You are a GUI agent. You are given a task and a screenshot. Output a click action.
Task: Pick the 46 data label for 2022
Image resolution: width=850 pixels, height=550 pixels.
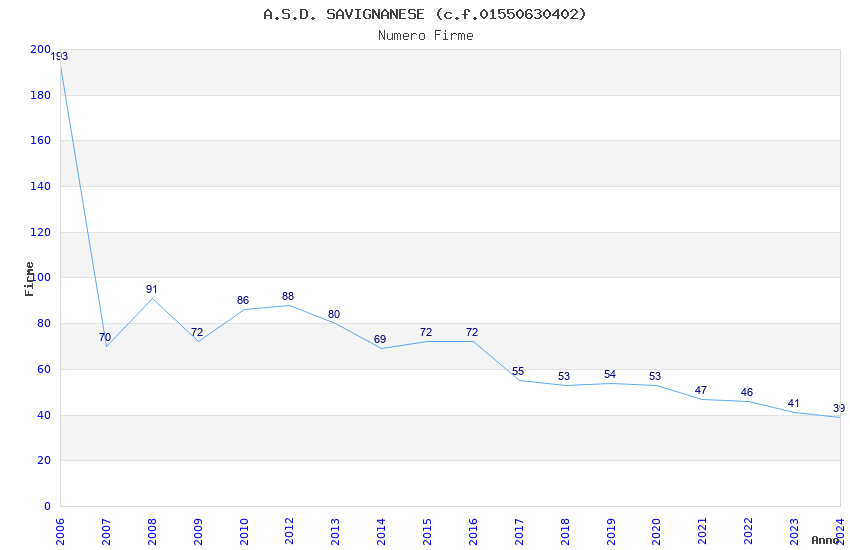(x=747, y=392)
